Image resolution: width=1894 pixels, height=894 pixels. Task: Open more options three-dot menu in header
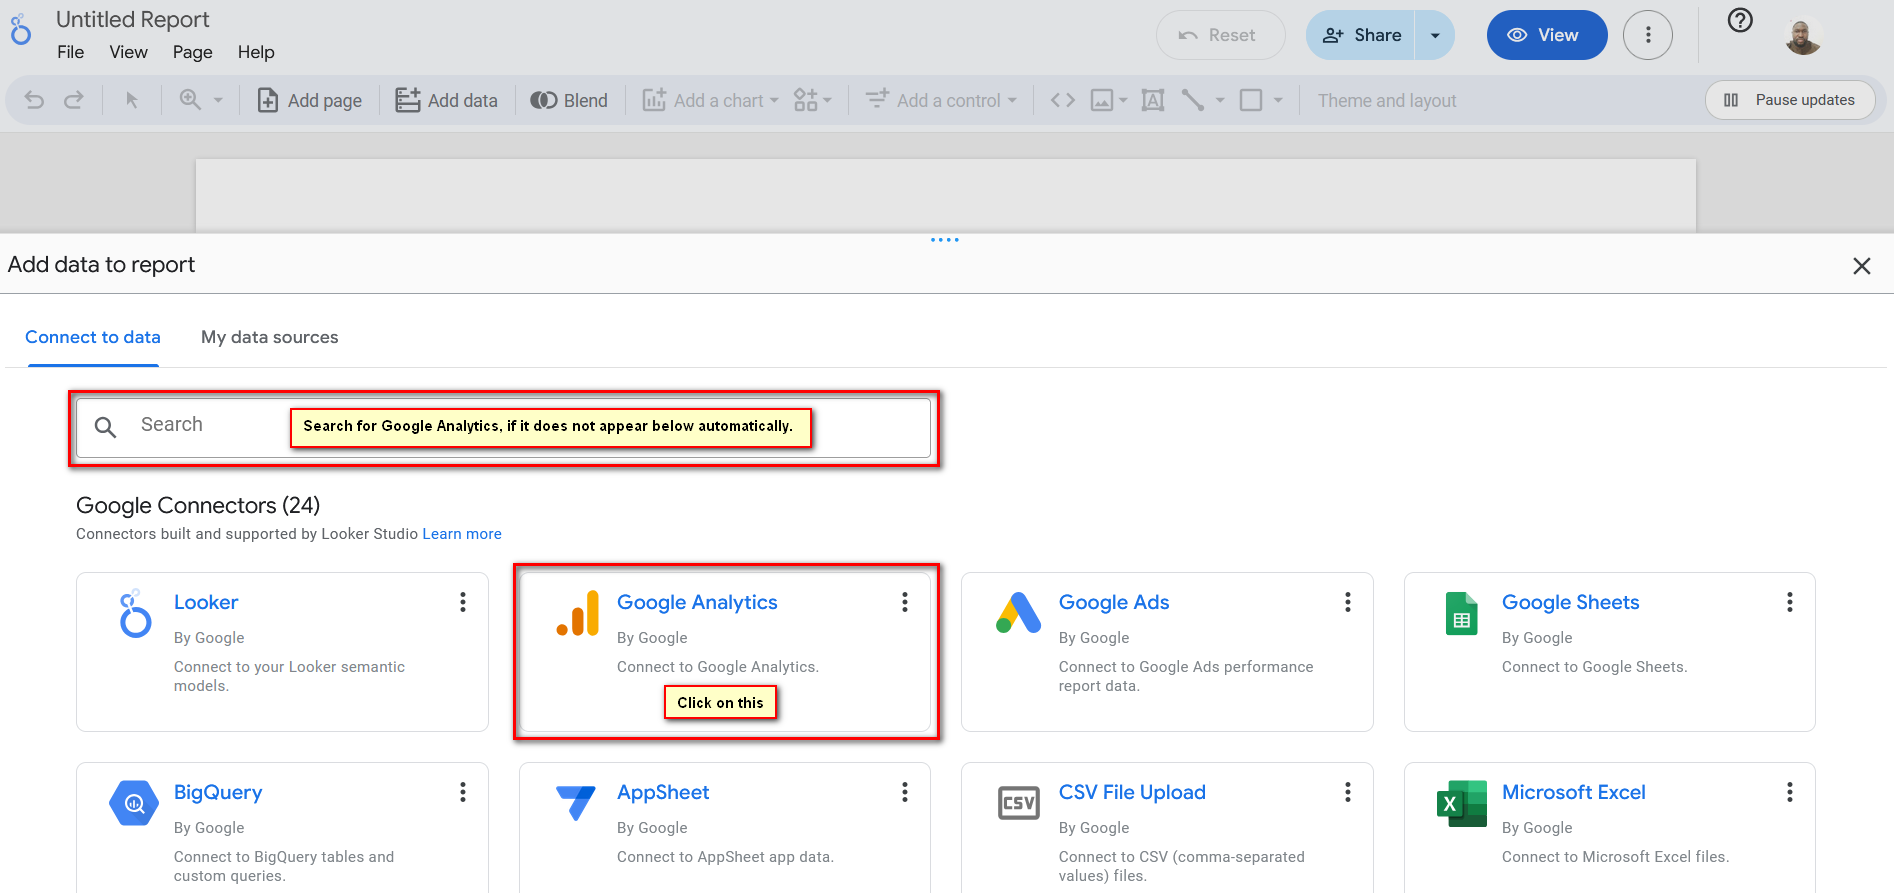tap(1648, 35)
